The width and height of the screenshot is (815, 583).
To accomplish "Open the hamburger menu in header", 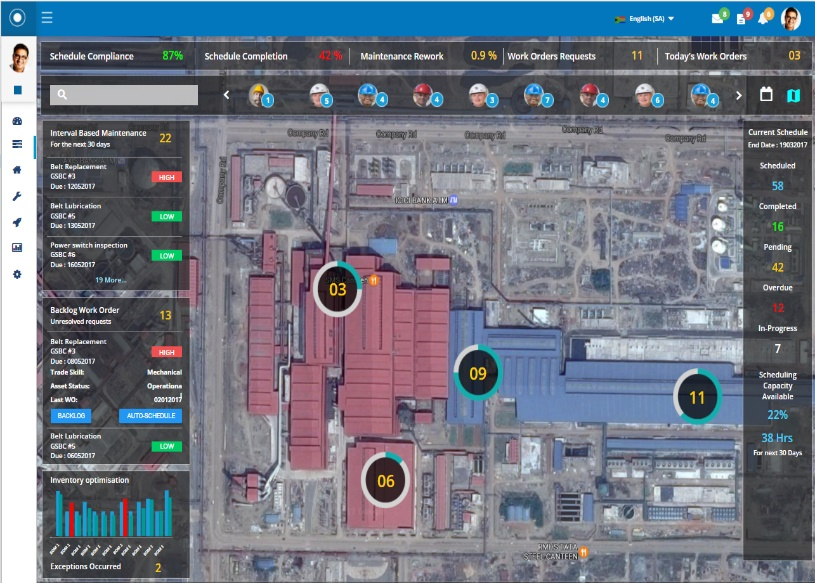I will (47, 18).
